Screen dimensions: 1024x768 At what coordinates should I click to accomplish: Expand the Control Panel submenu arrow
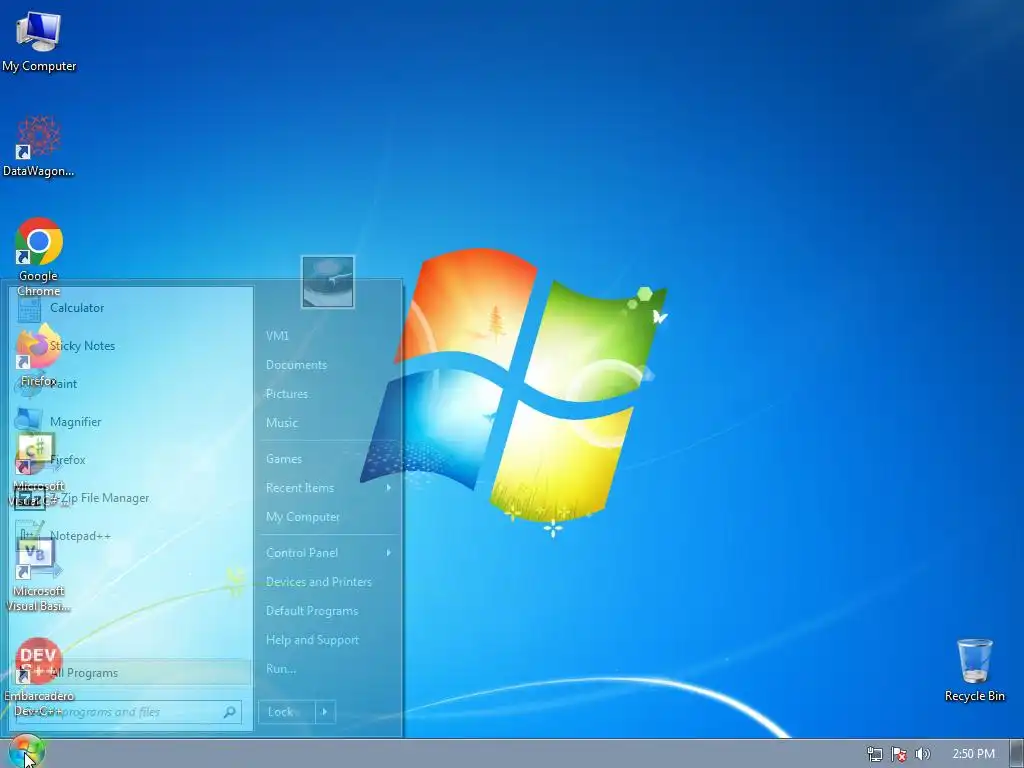pyautogui.click(x=389, y=552)
